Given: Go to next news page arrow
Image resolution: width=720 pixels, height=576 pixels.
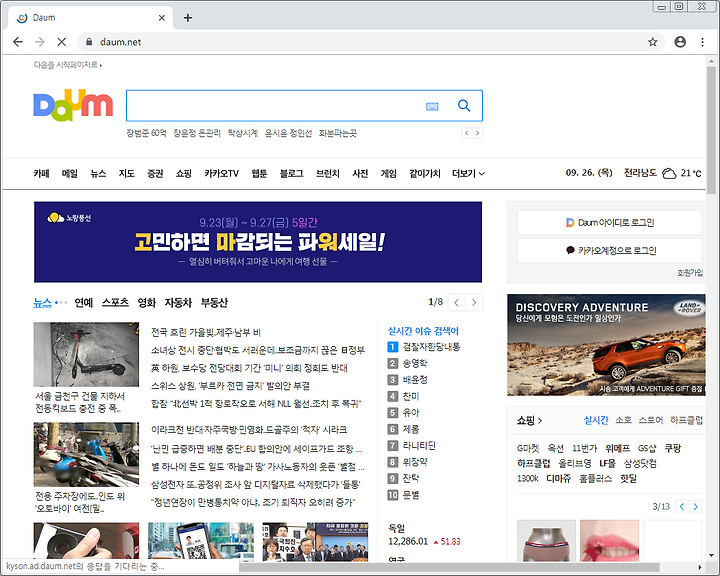Looking at the screenshot, I should click(474, 302).
